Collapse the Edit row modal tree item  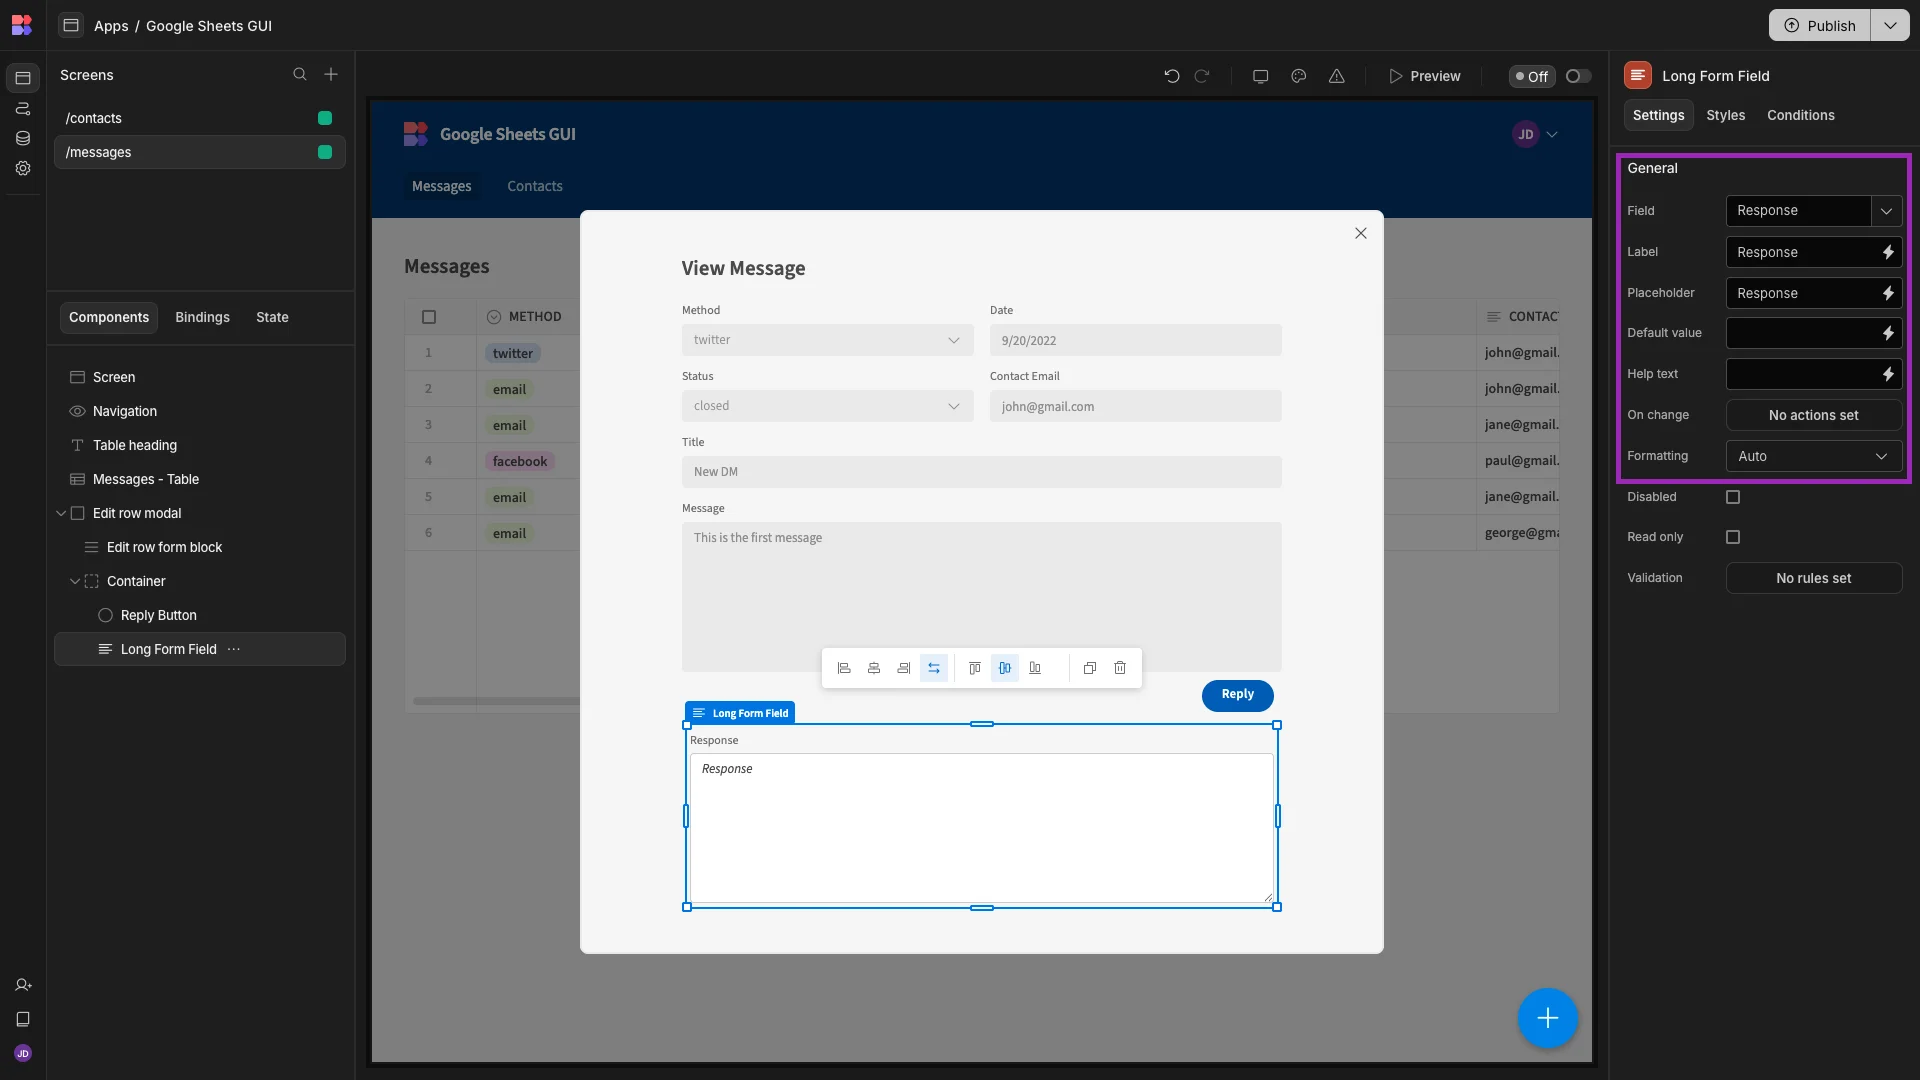click(61, 514)
